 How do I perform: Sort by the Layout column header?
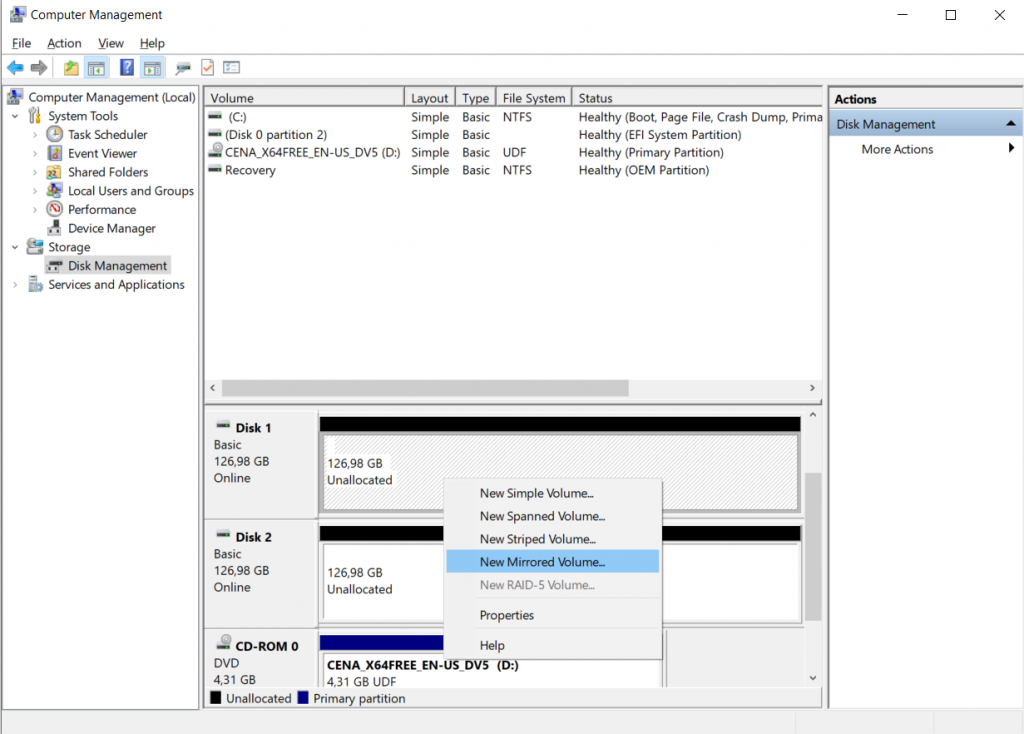430,97
